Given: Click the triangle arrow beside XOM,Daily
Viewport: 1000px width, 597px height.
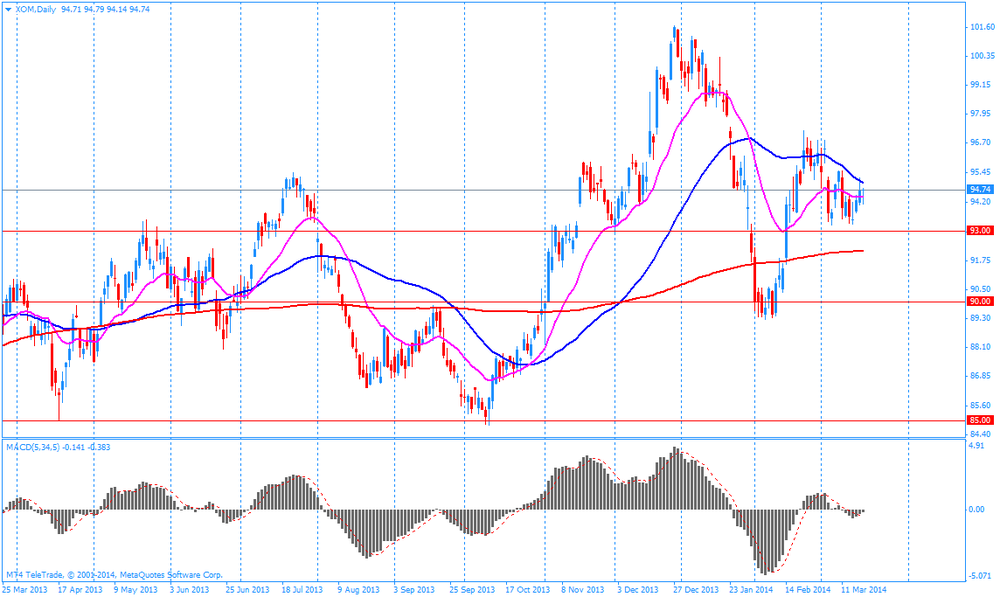Looking at the screenshot, I should [x=8, y=10].
